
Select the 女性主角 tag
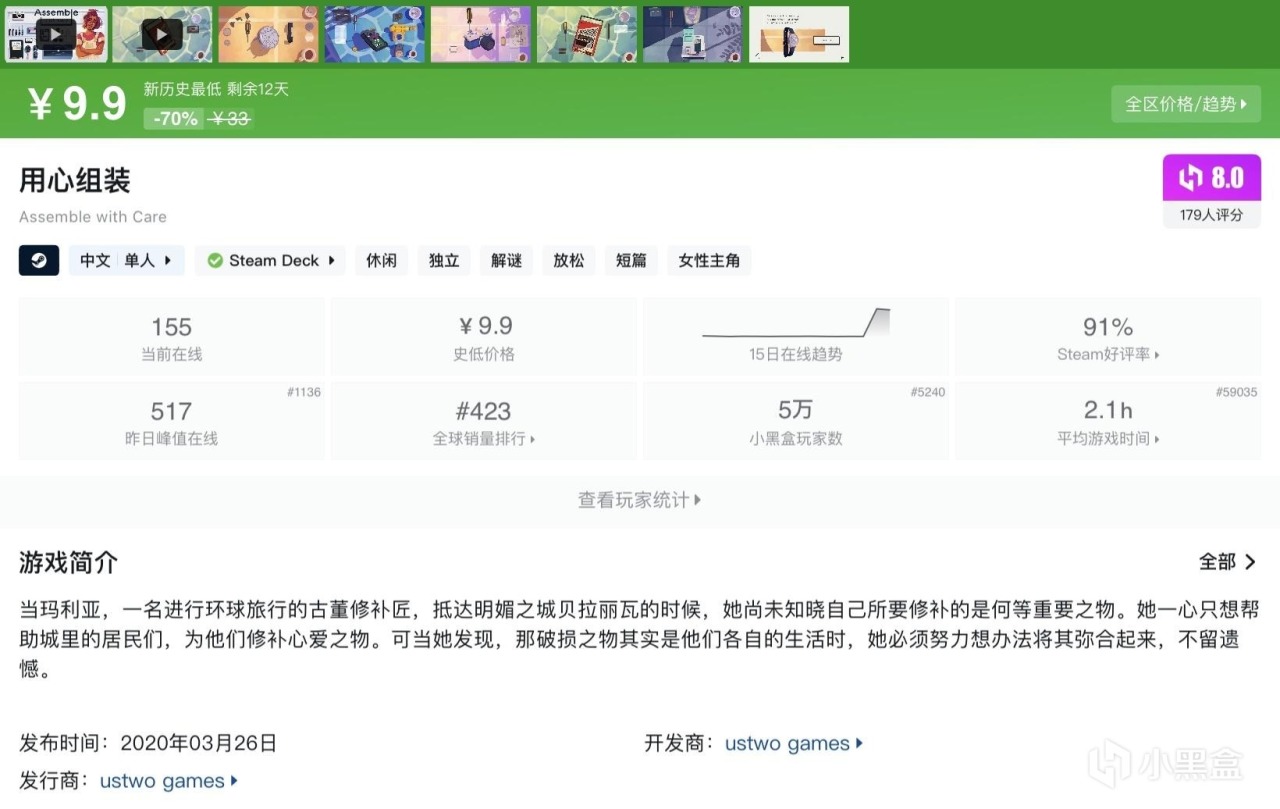(x=709, y=260)
